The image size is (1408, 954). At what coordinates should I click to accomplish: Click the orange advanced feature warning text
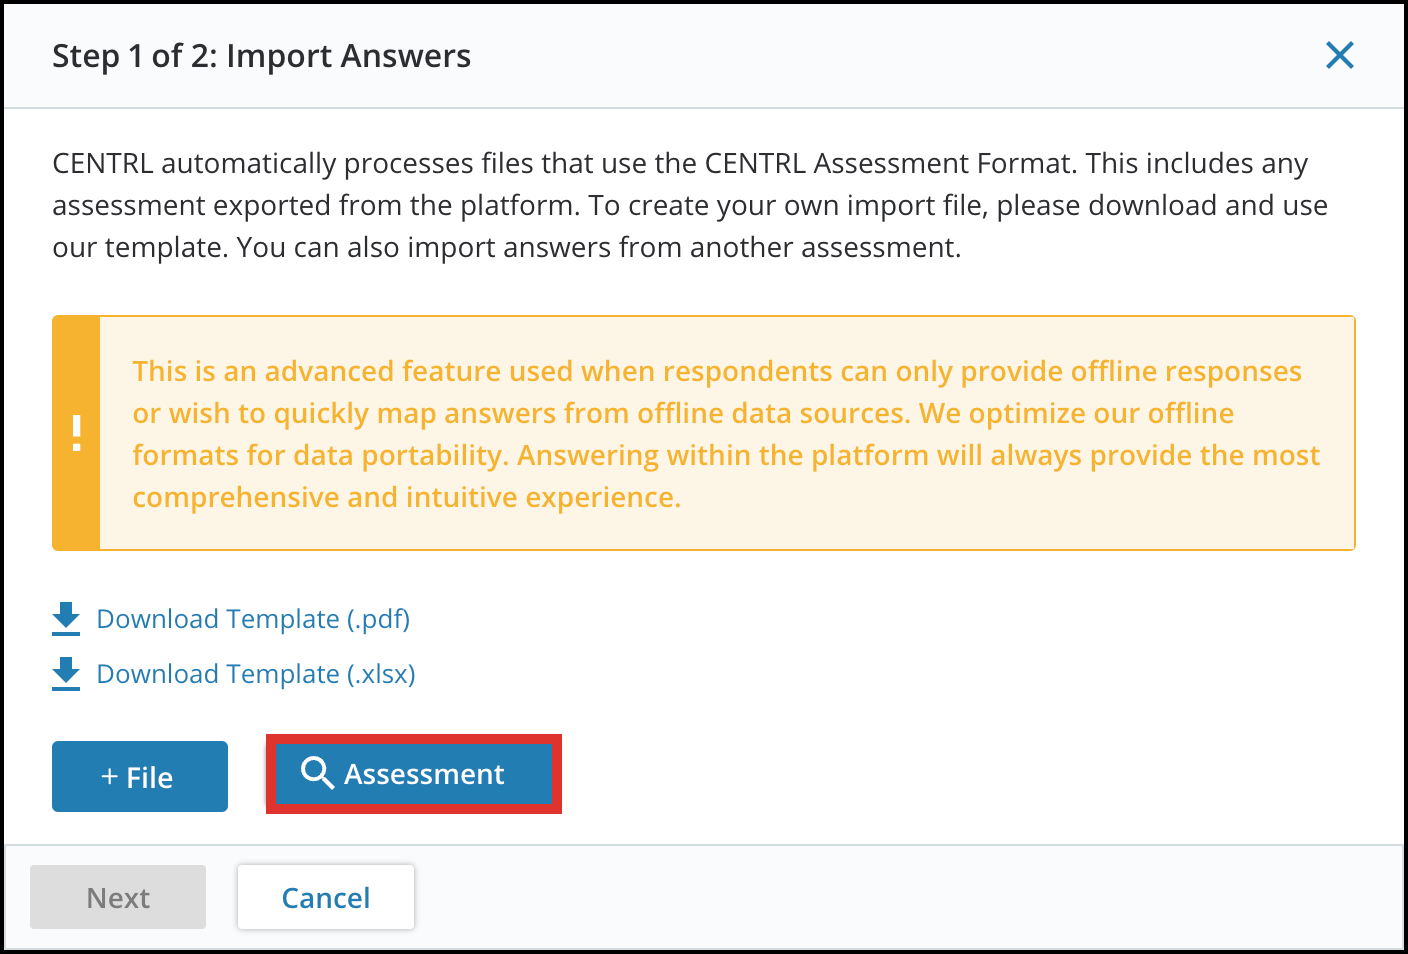tap(726, 434)
